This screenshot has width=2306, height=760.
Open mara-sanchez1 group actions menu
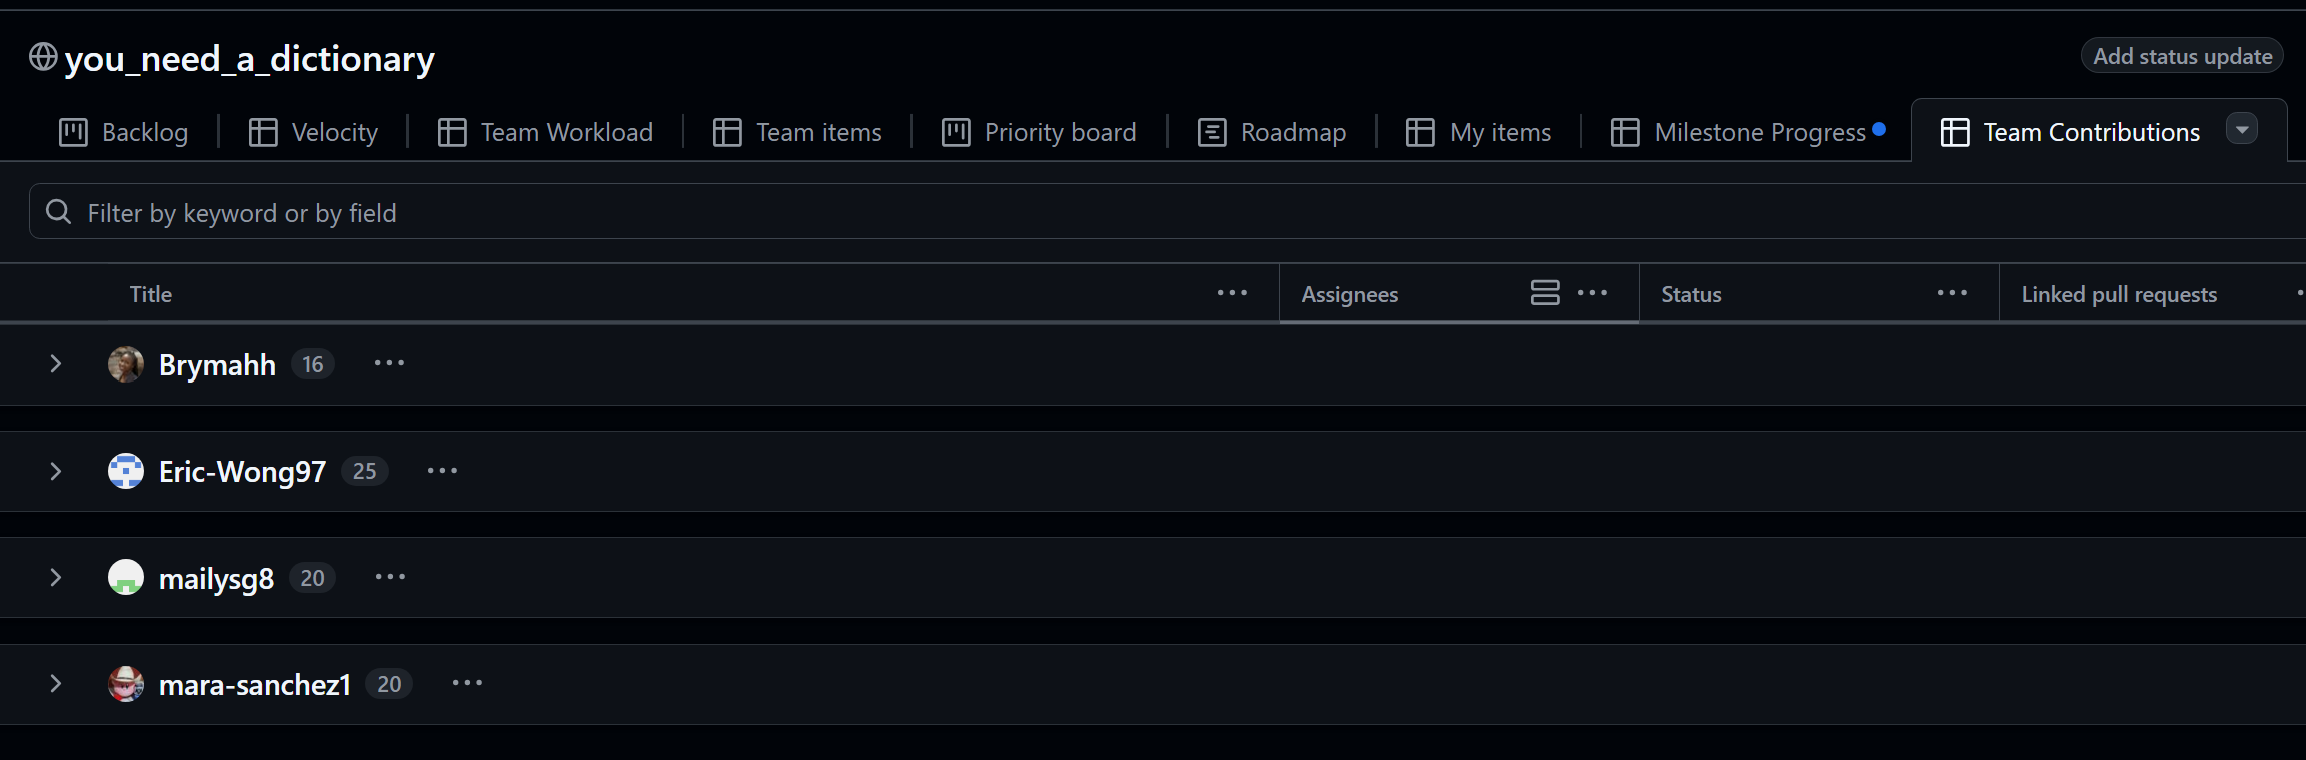[467, 684]
